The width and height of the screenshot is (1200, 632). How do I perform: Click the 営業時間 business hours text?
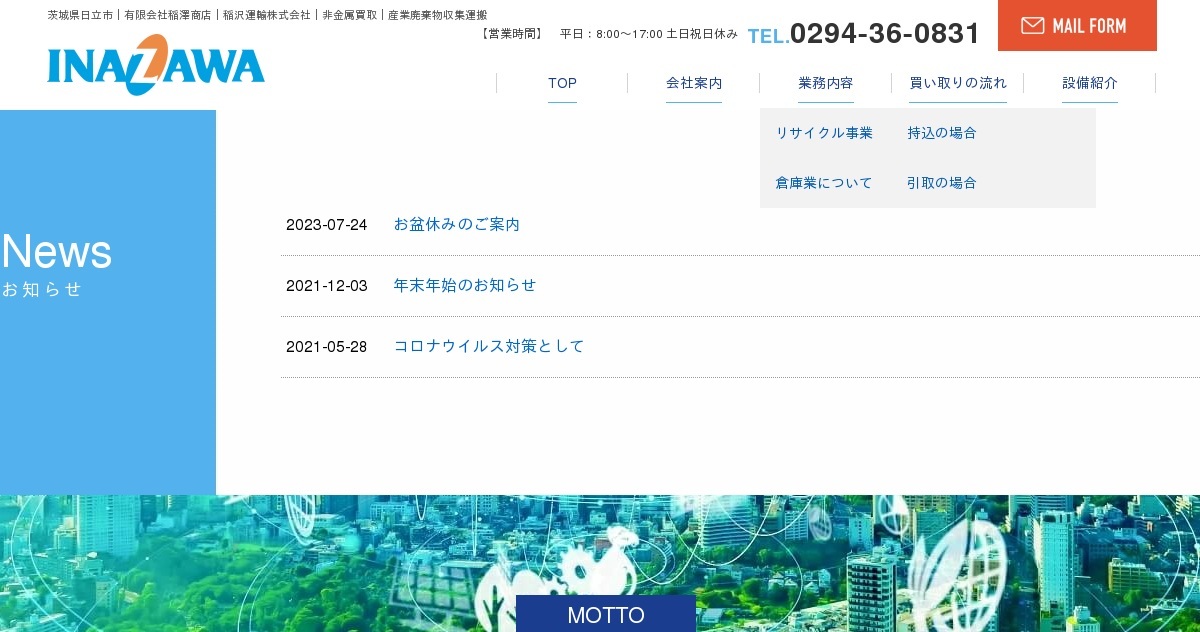pos(610,34)
